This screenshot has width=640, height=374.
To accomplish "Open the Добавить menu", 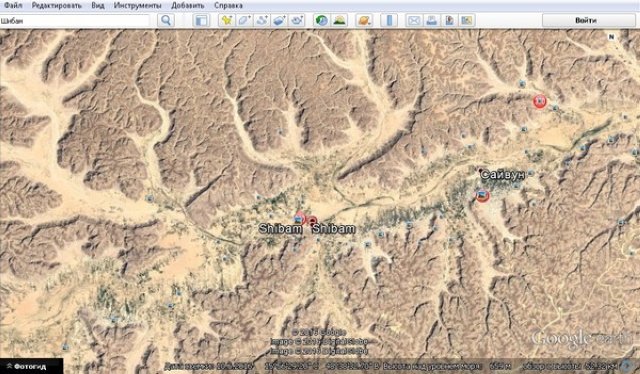I will (188, 5).
